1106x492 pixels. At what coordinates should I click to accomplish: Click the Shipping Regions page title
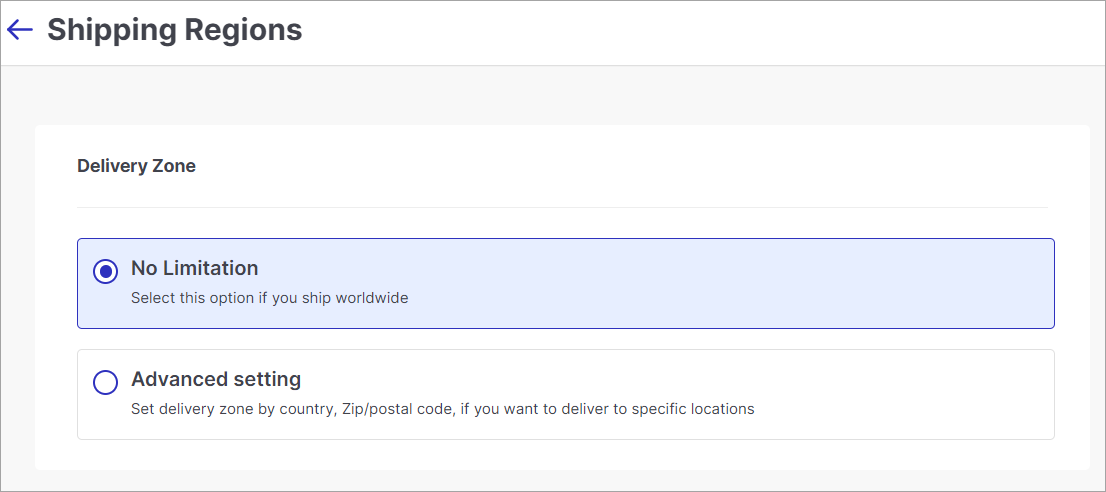[175, 30]
